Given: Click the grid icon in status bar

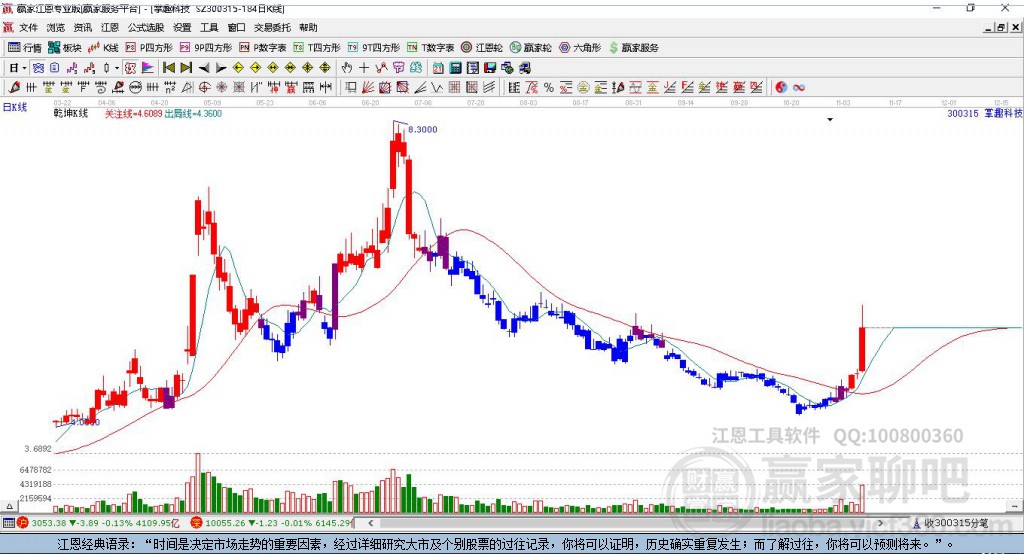Looking at the screenshot, I should (8, 523).
